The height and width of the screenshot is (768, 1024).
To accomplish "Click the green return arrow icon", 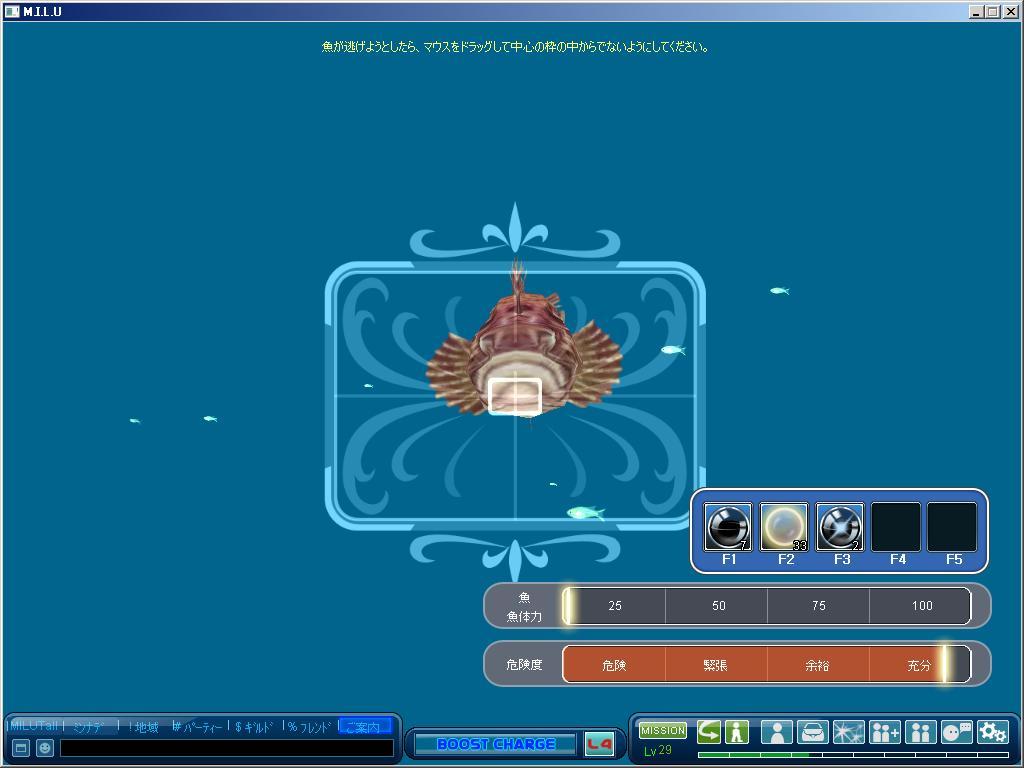I will coord(709,732).
